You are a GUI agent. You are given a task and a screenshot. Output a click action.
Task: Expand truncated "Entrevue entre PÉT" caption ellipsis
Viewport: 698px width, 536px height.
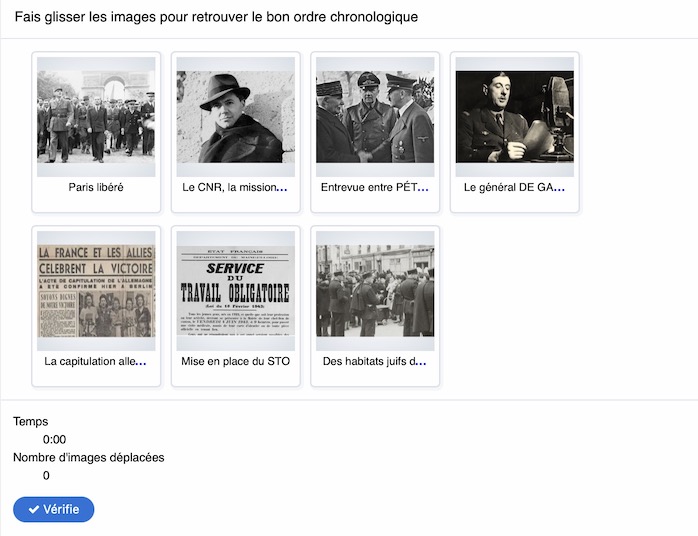point(423,187)
